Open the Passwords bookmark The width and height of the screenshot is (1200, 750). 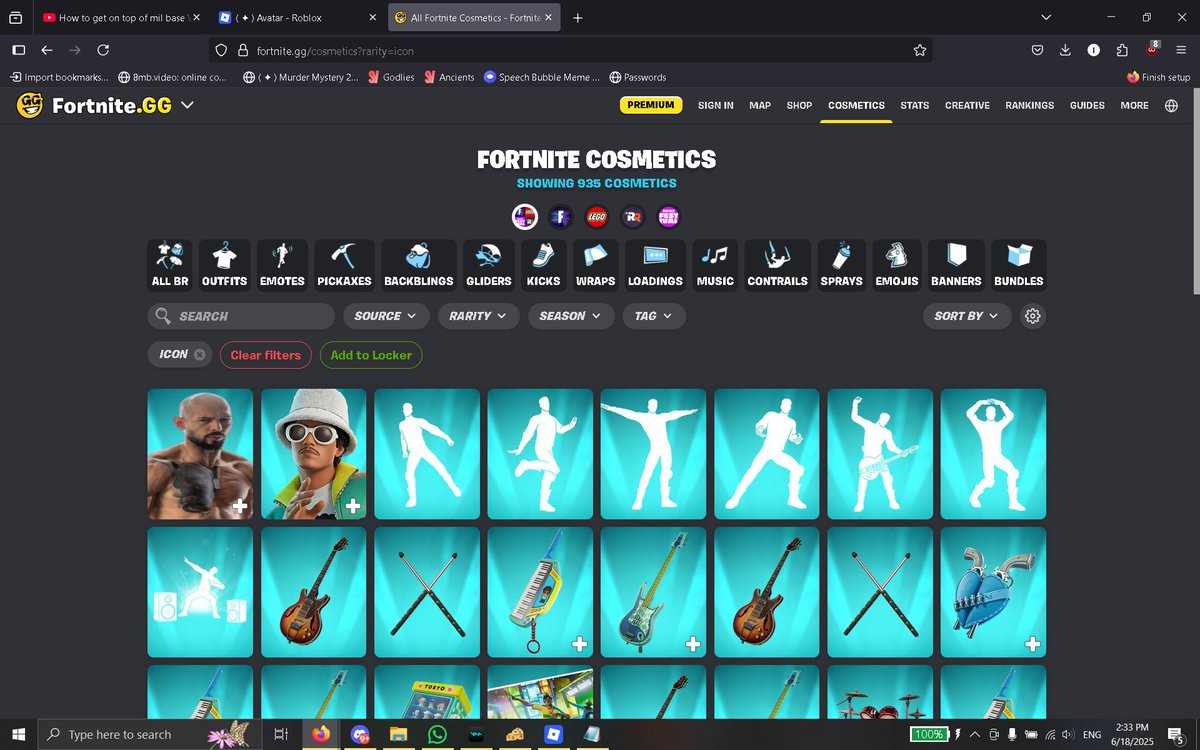636,77
